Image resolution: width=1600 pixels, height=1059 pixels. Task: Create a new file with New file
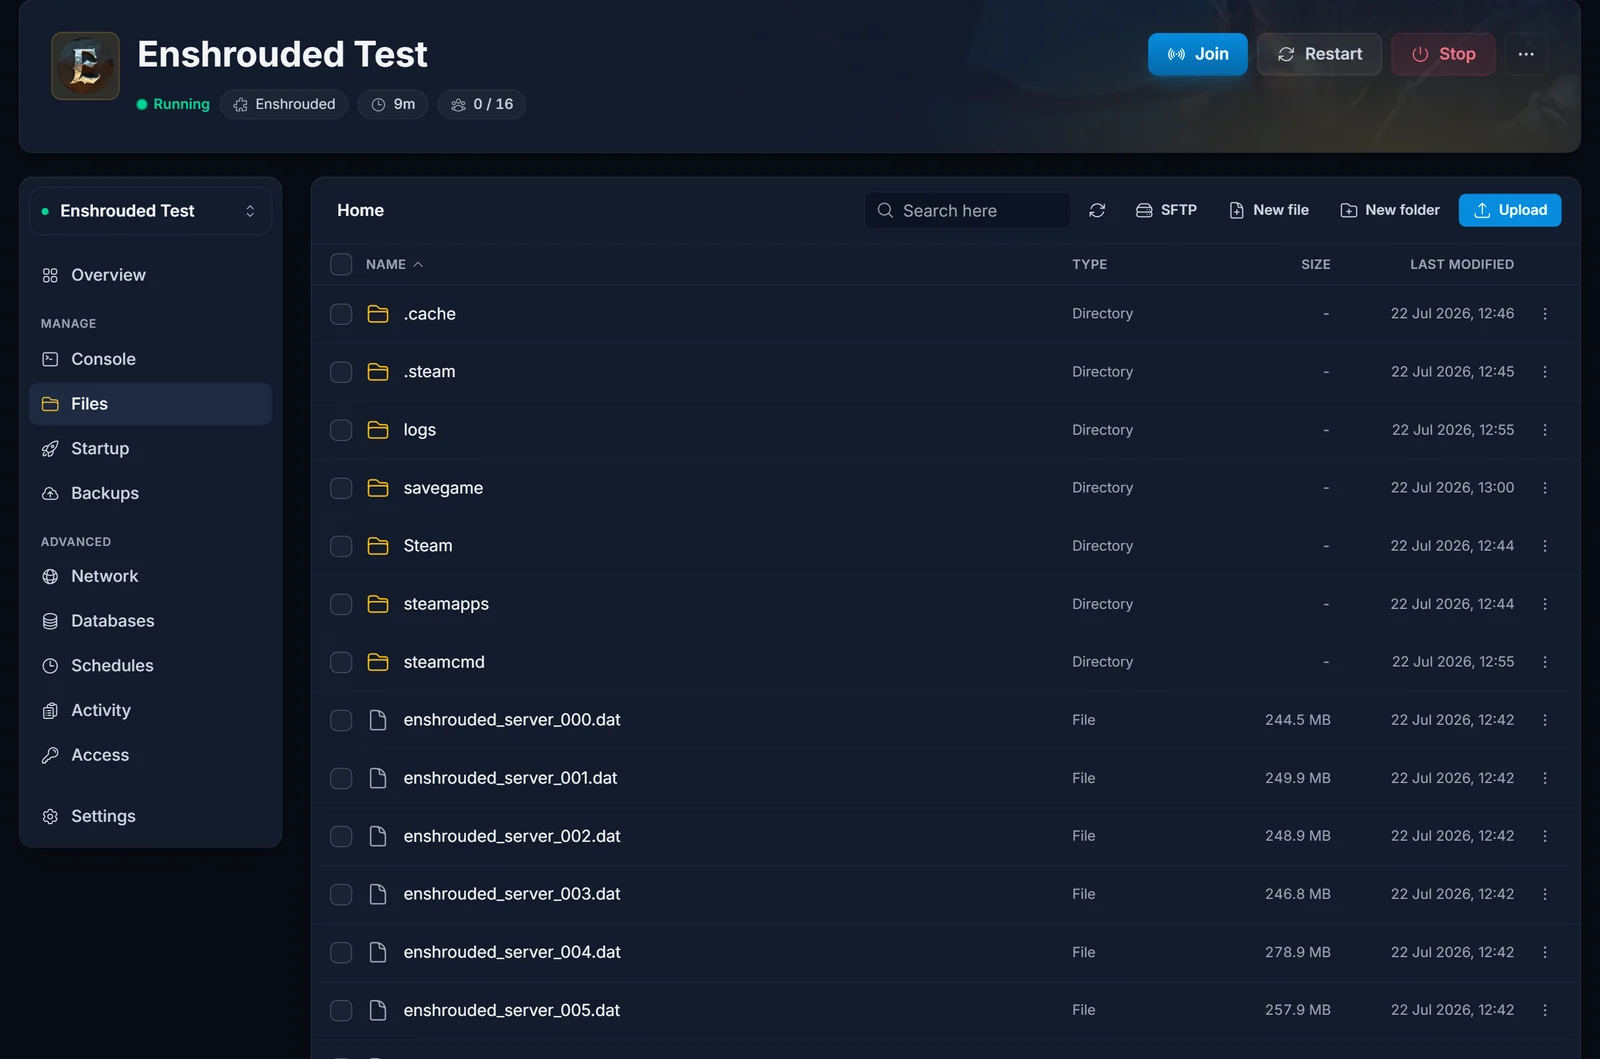pos(1269,210)
